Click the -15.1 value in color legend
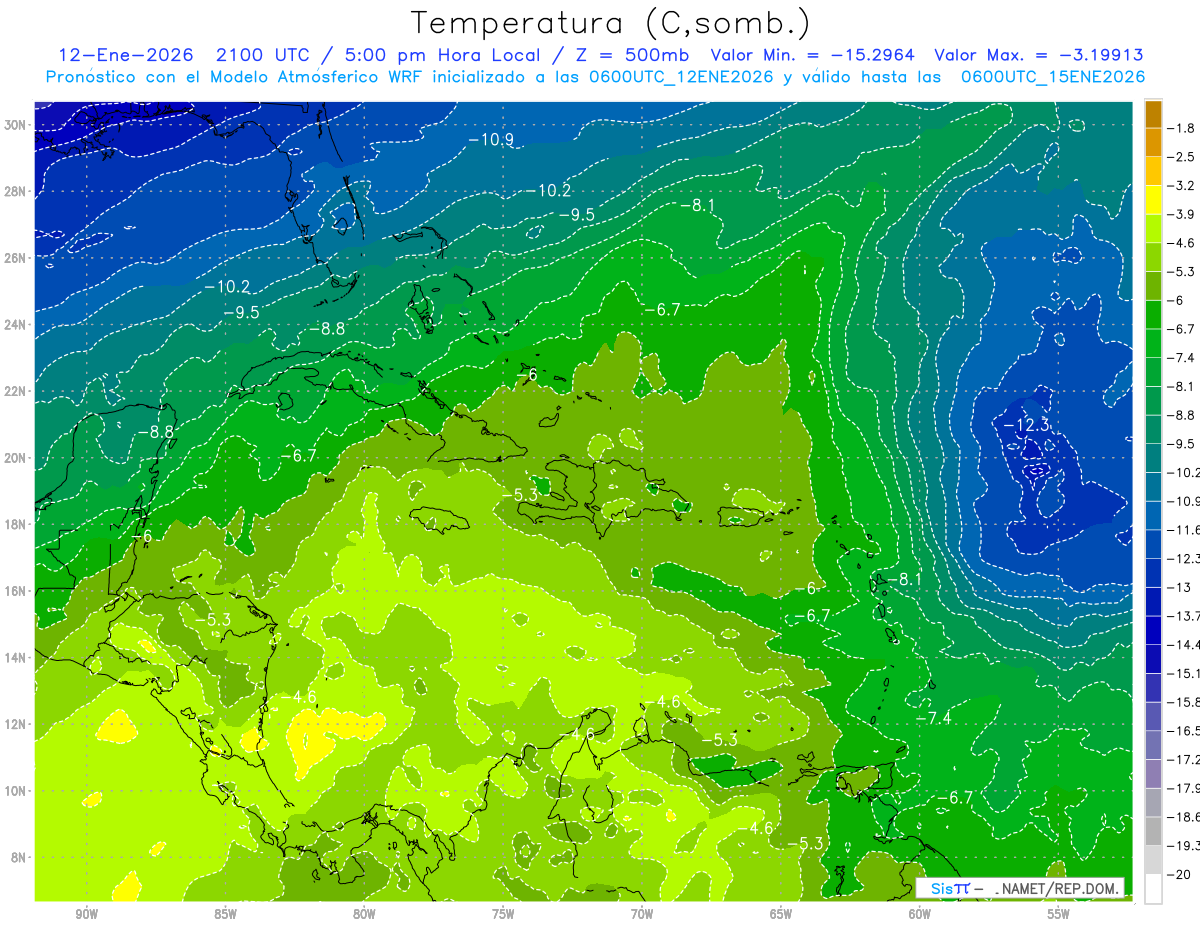1200x927 pixels. [1183, 672]
